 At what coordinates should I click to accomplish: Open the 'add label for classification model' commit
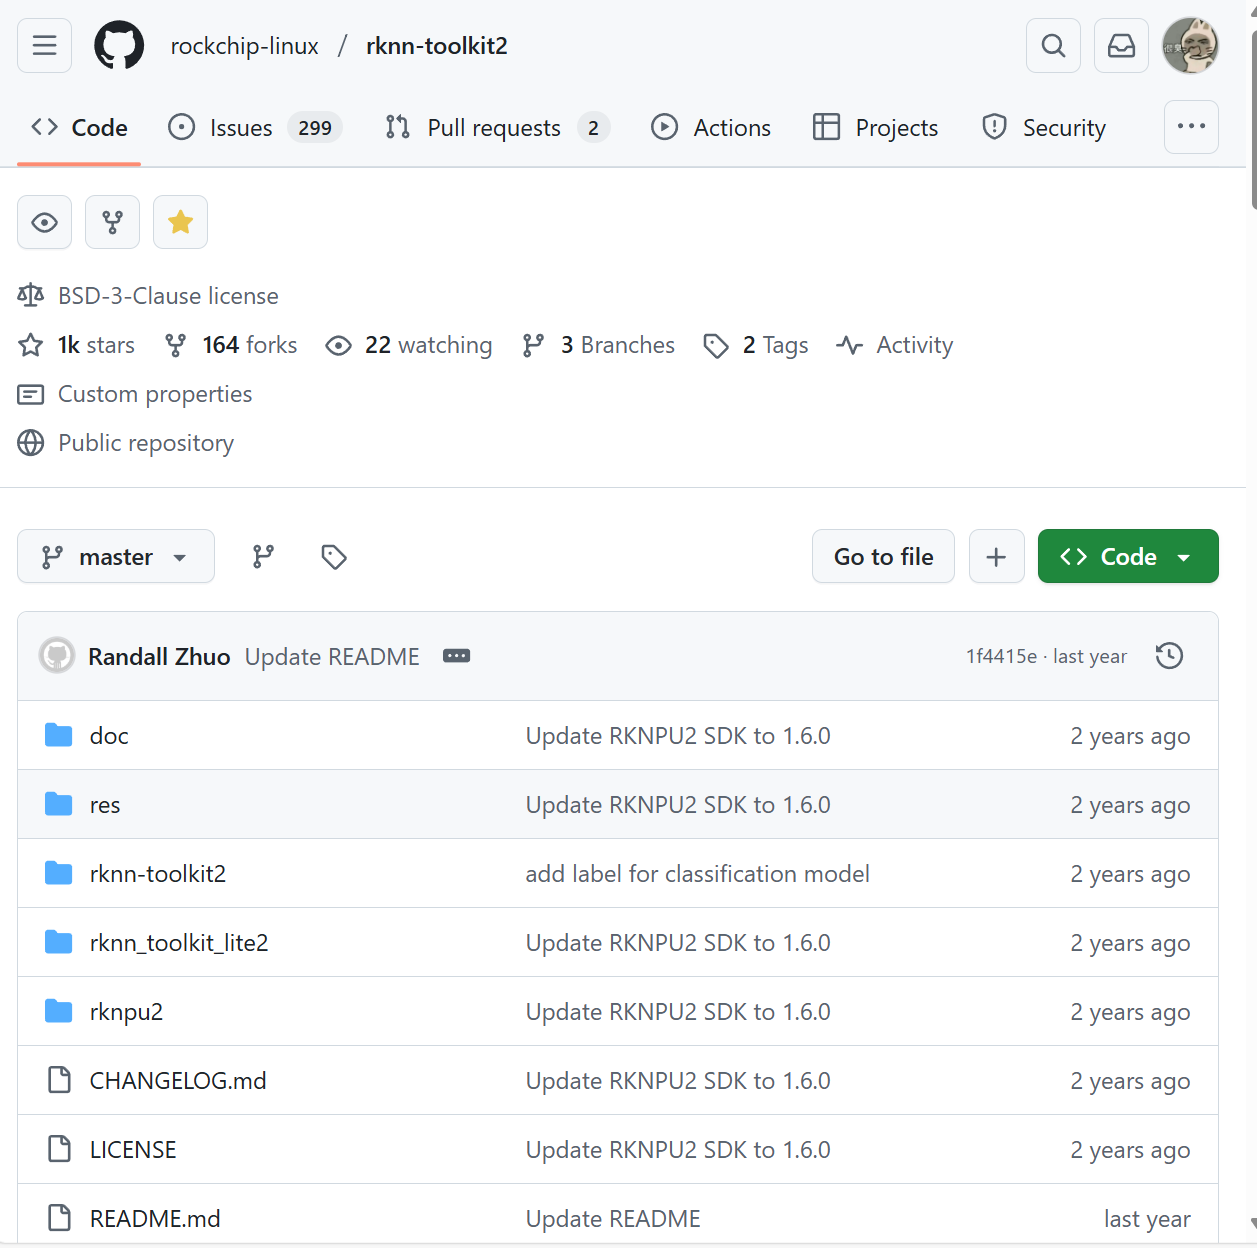[x=697, y=874]
